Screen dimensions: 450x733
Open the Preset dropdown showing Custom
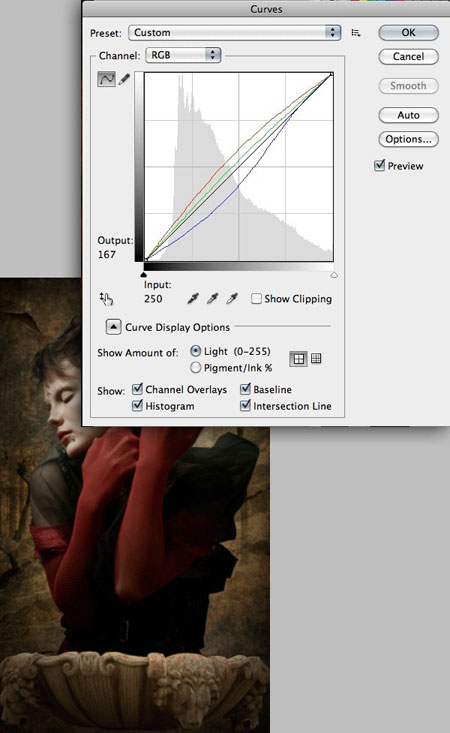(234, 33)
